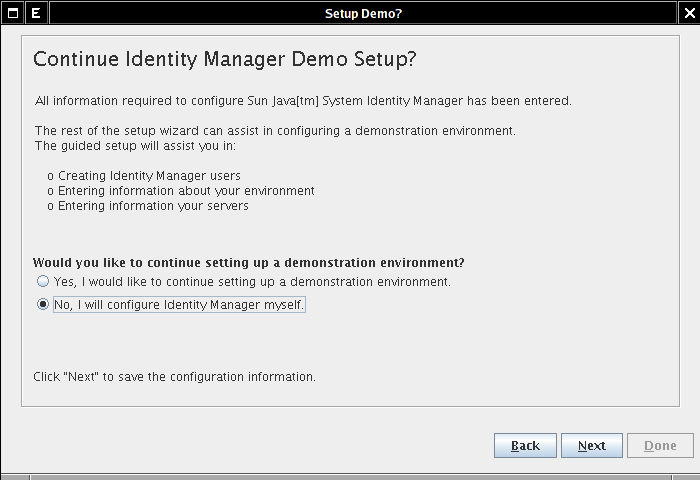
Task: Click the "All information required" paragraph
Action: 303,101
